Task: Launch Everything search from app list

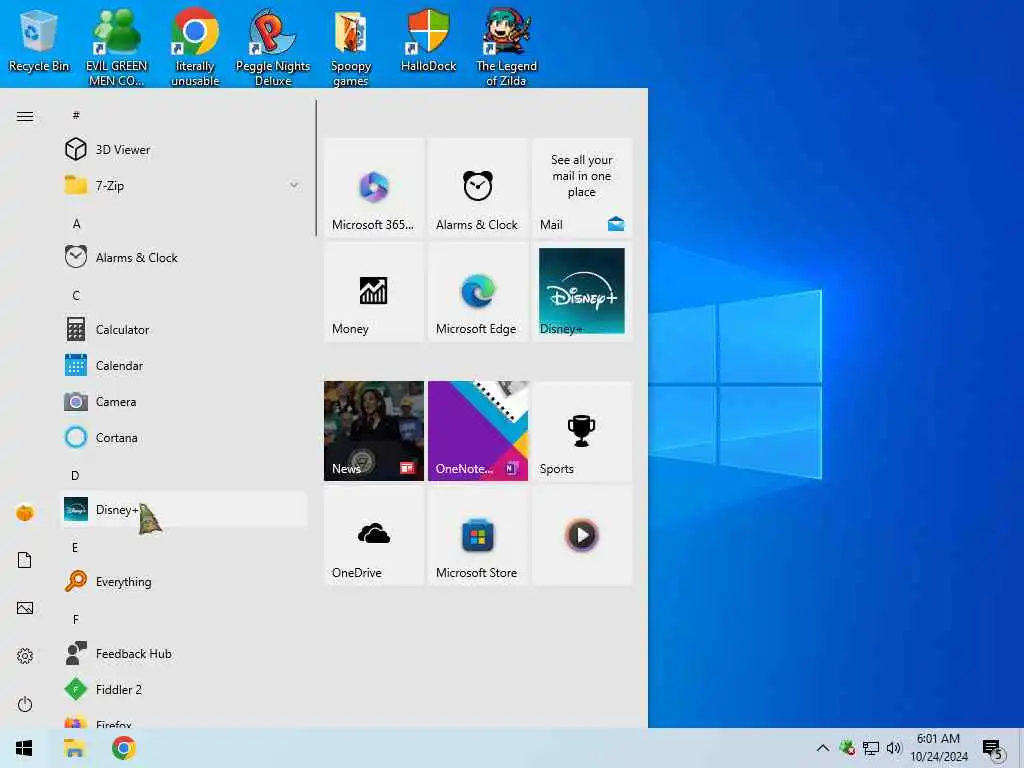Action: tap(184, 581)
